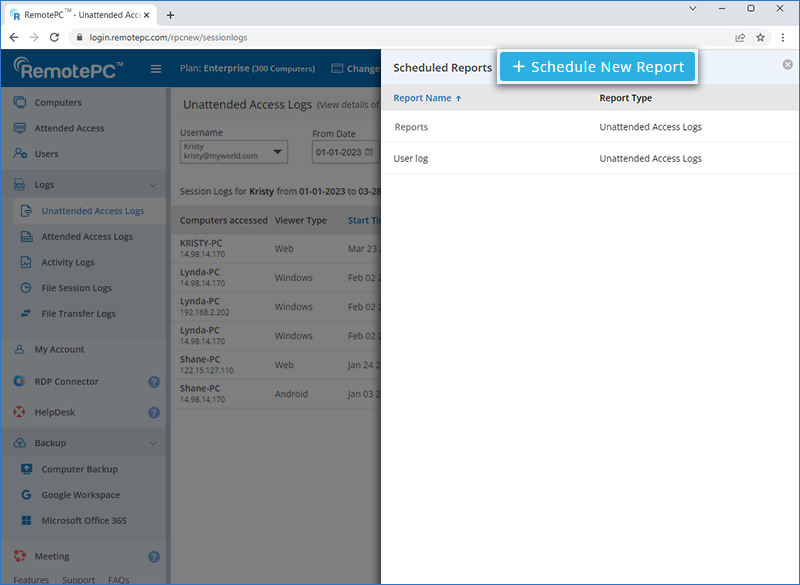Open Computers in the sidebar
The height and width of the screenshot is (585, 800).
click(x=58, y=103)
